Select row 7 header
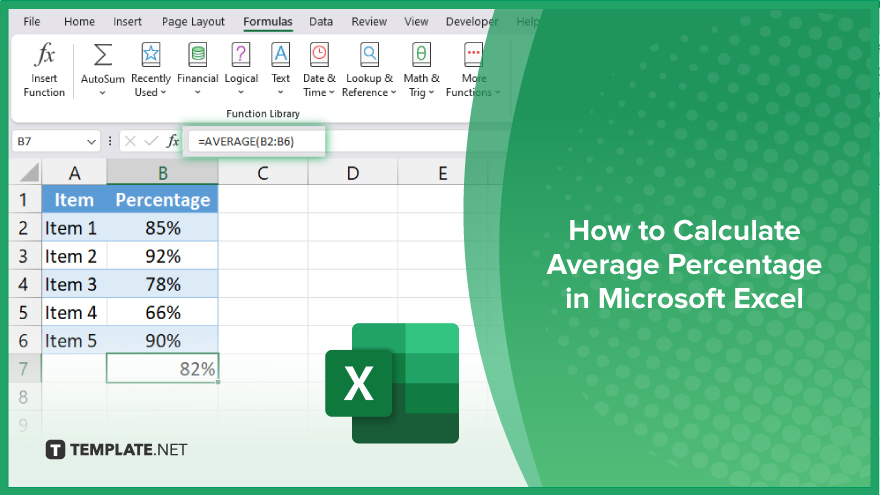Viewport: 880px width, 495px height. [x=25, y=369]
